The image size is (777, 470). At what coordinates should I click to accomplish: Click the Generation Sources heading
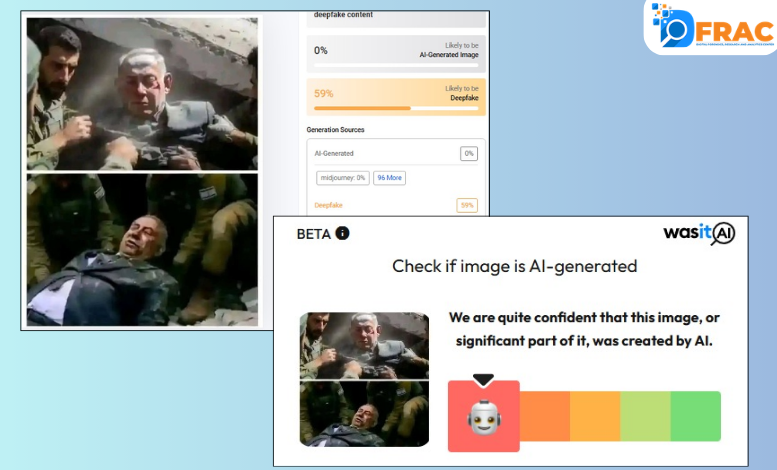[335, 130]
